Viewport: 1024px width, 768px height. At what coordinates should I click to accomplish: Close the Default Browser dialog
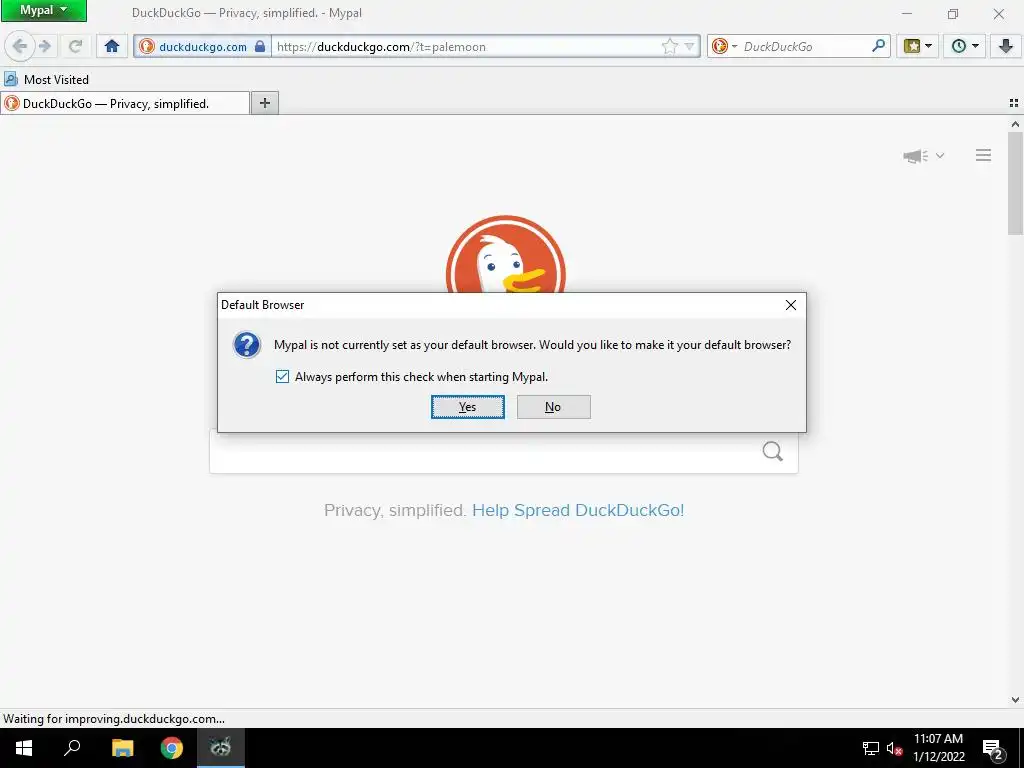coord(791,305)
